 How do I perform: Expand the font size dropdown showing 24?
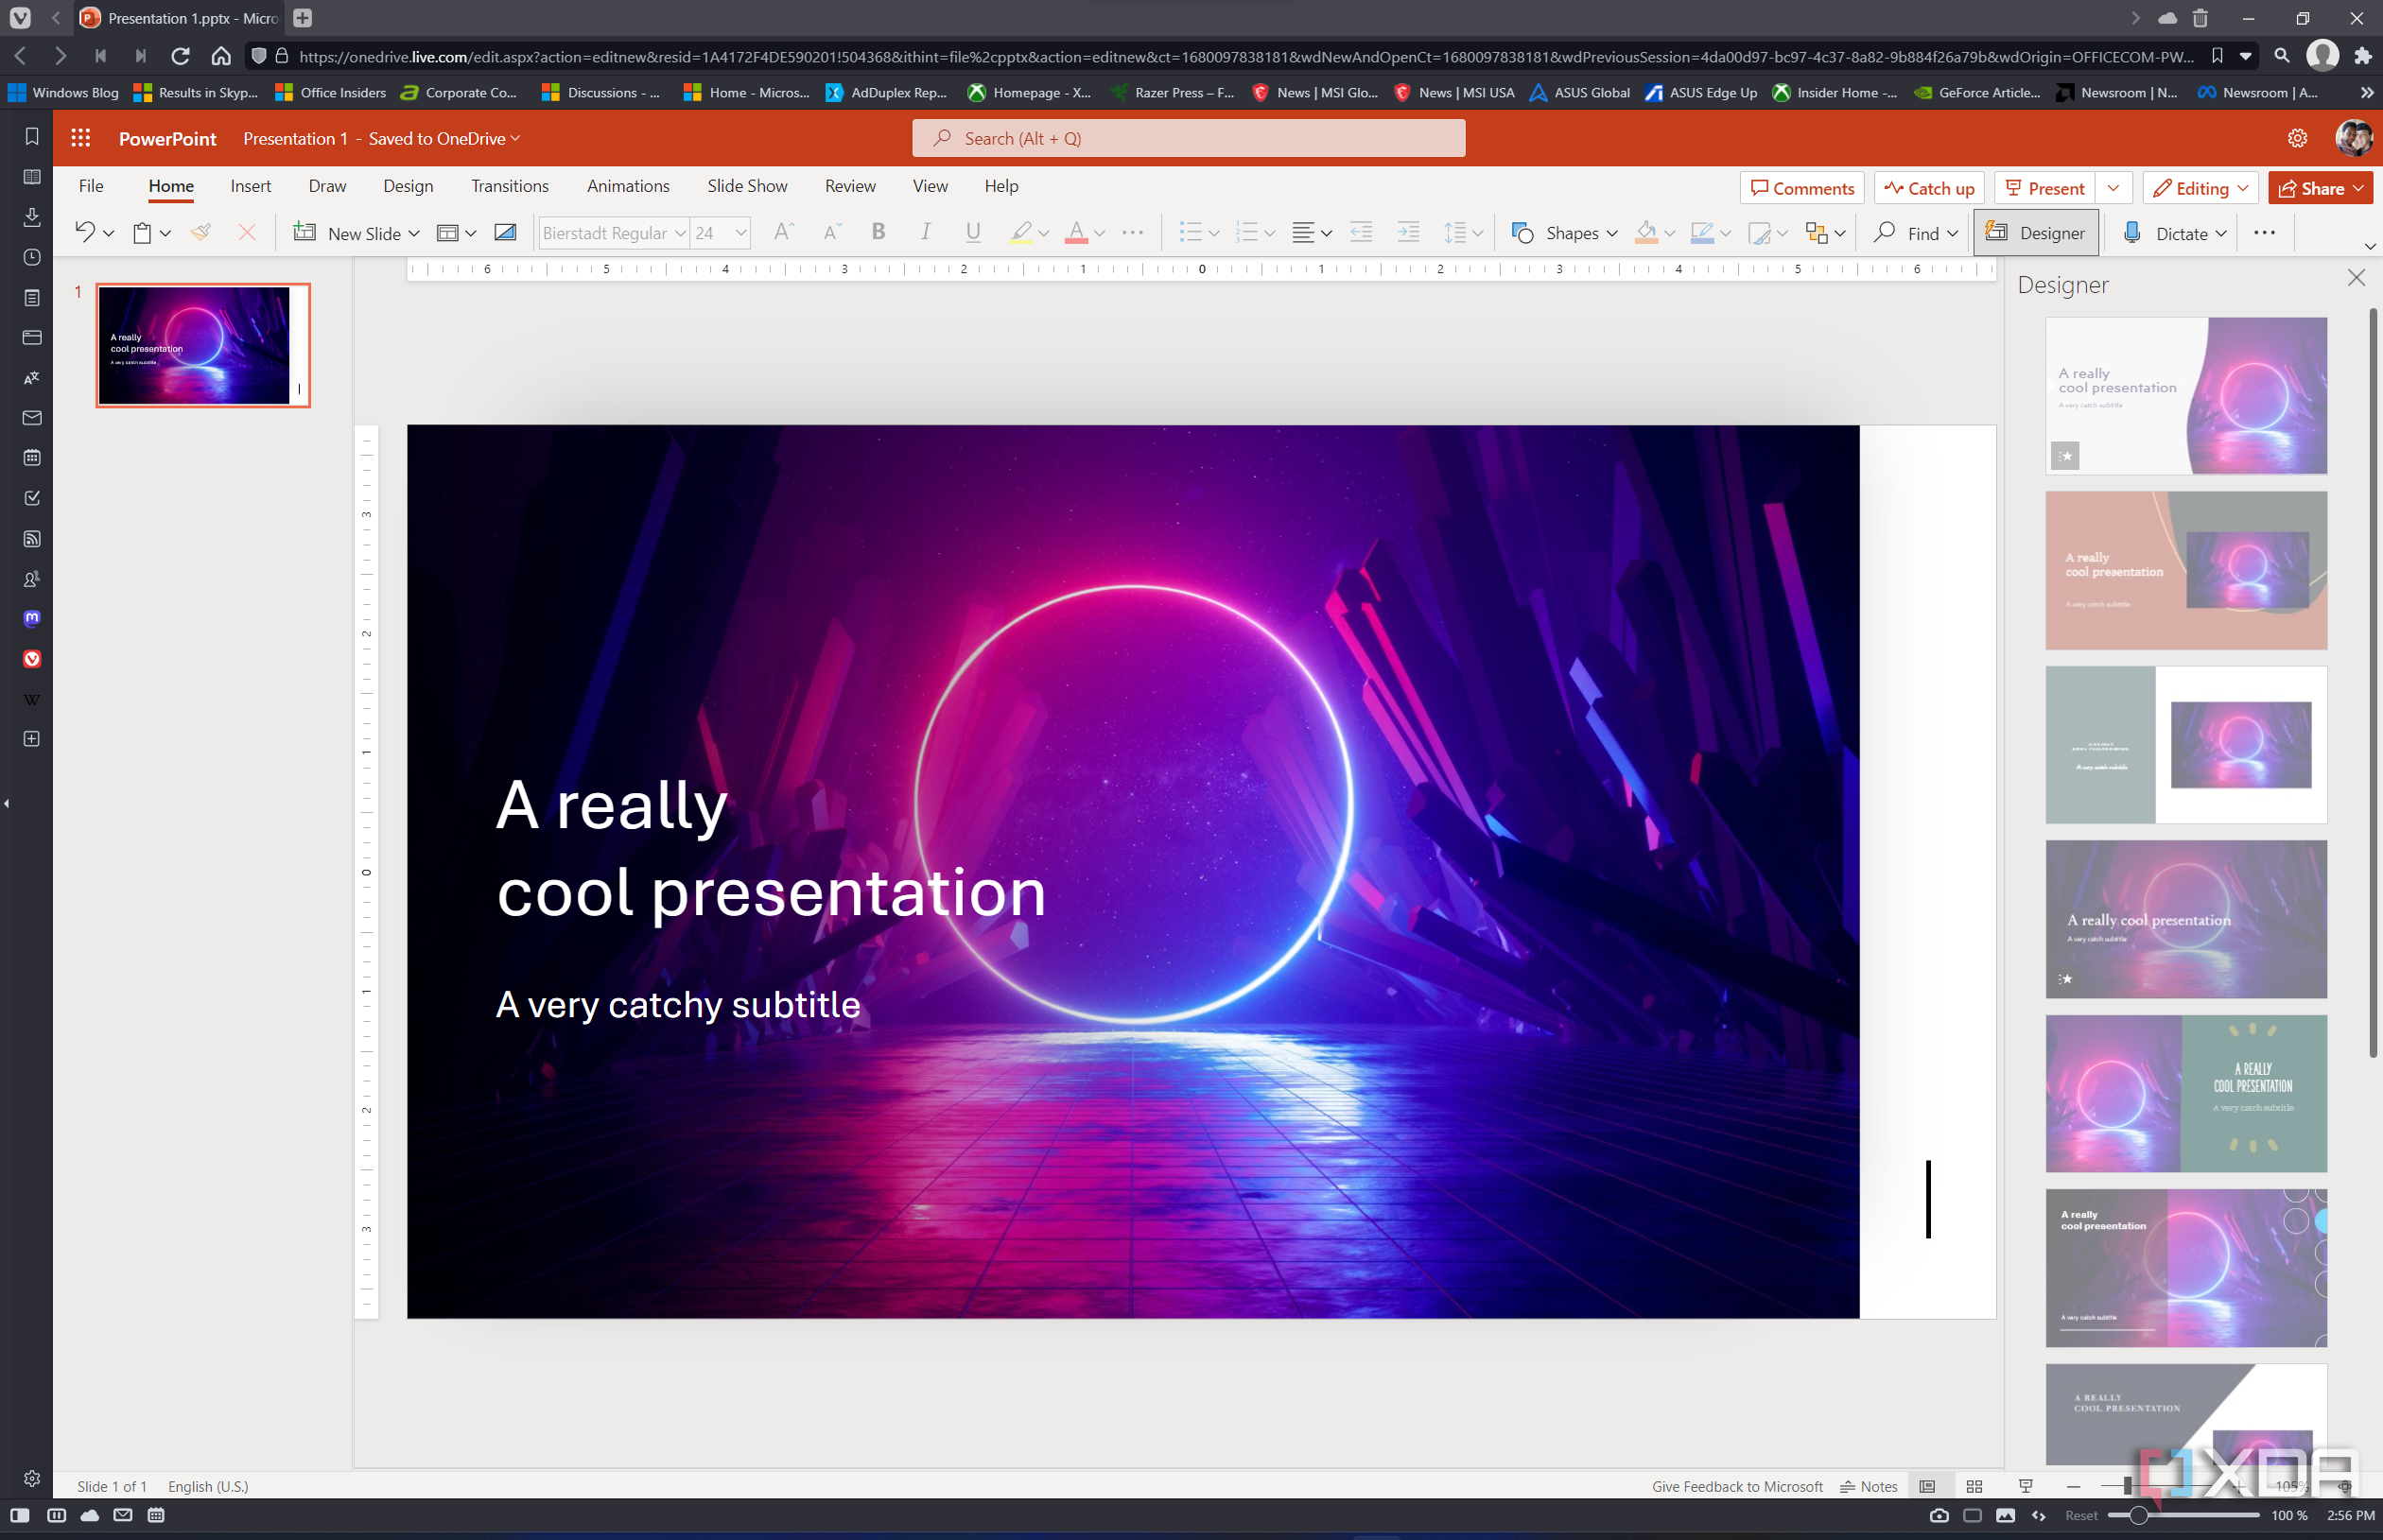point(741,233)
